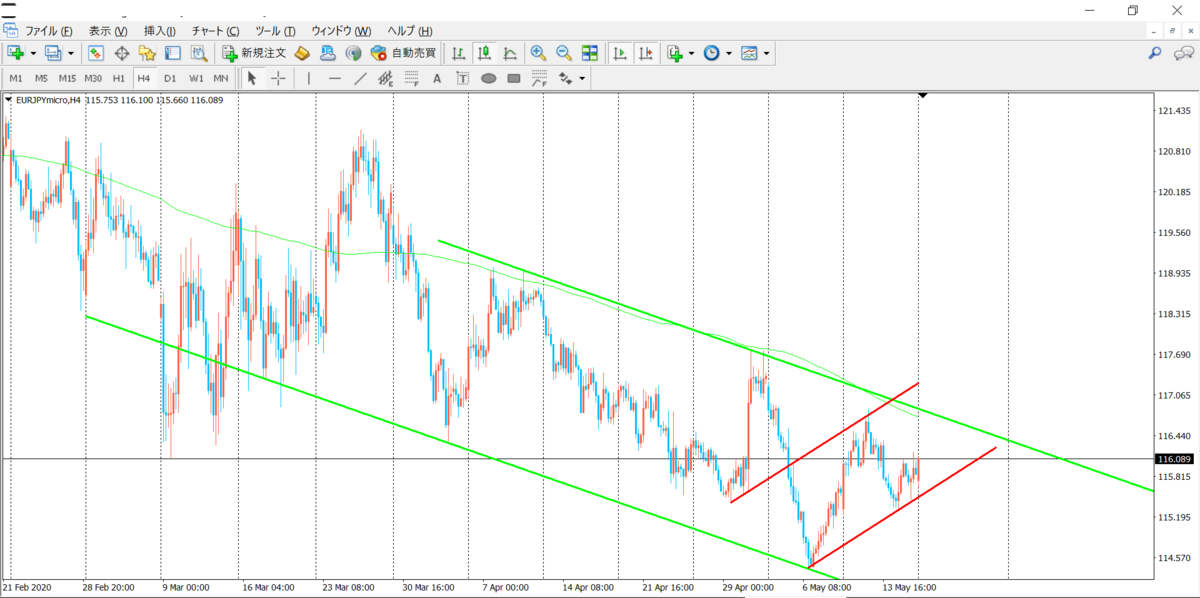Open the Navigator panel
The width and height of the screenshot is (1200, 598).
click(147, 53)
